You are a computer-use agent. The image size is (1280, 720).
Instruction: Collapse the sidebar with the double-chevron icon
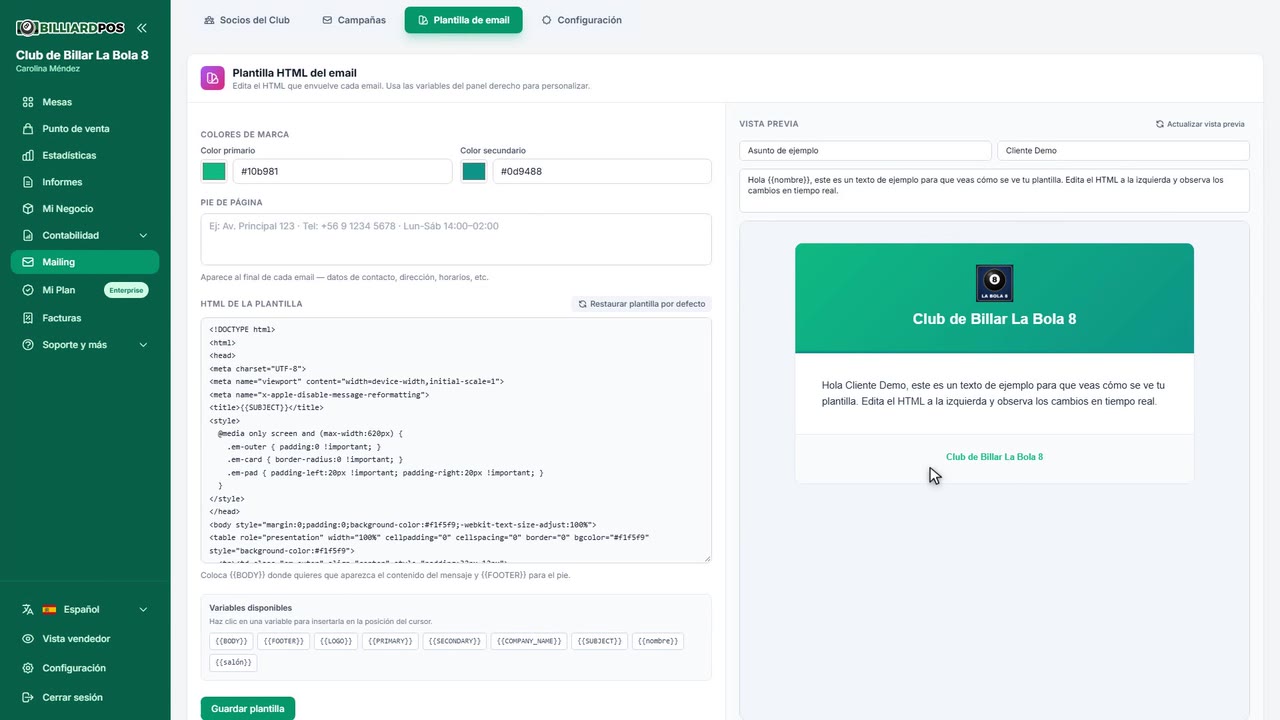(x=141, y=28)
